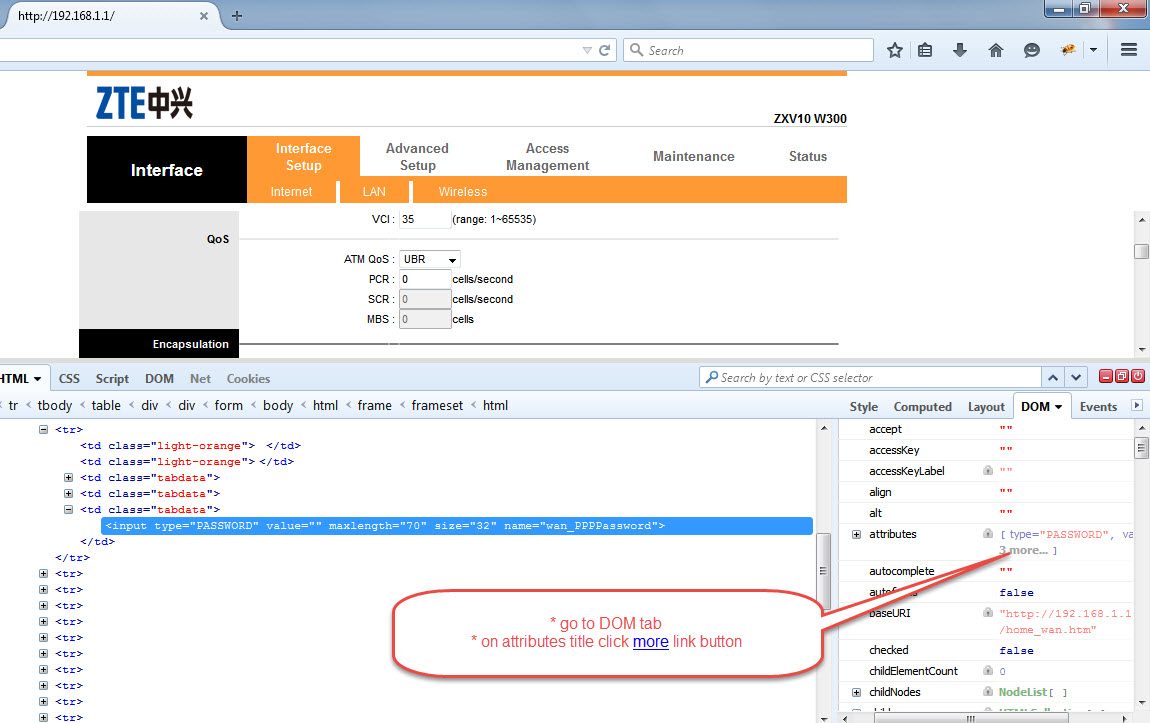Image resolution: width=1150 pixels, height=723 pixels.
Task: Deactivate Firebug with the power button
Action: pyautogui.click(x=1137, y=378)
